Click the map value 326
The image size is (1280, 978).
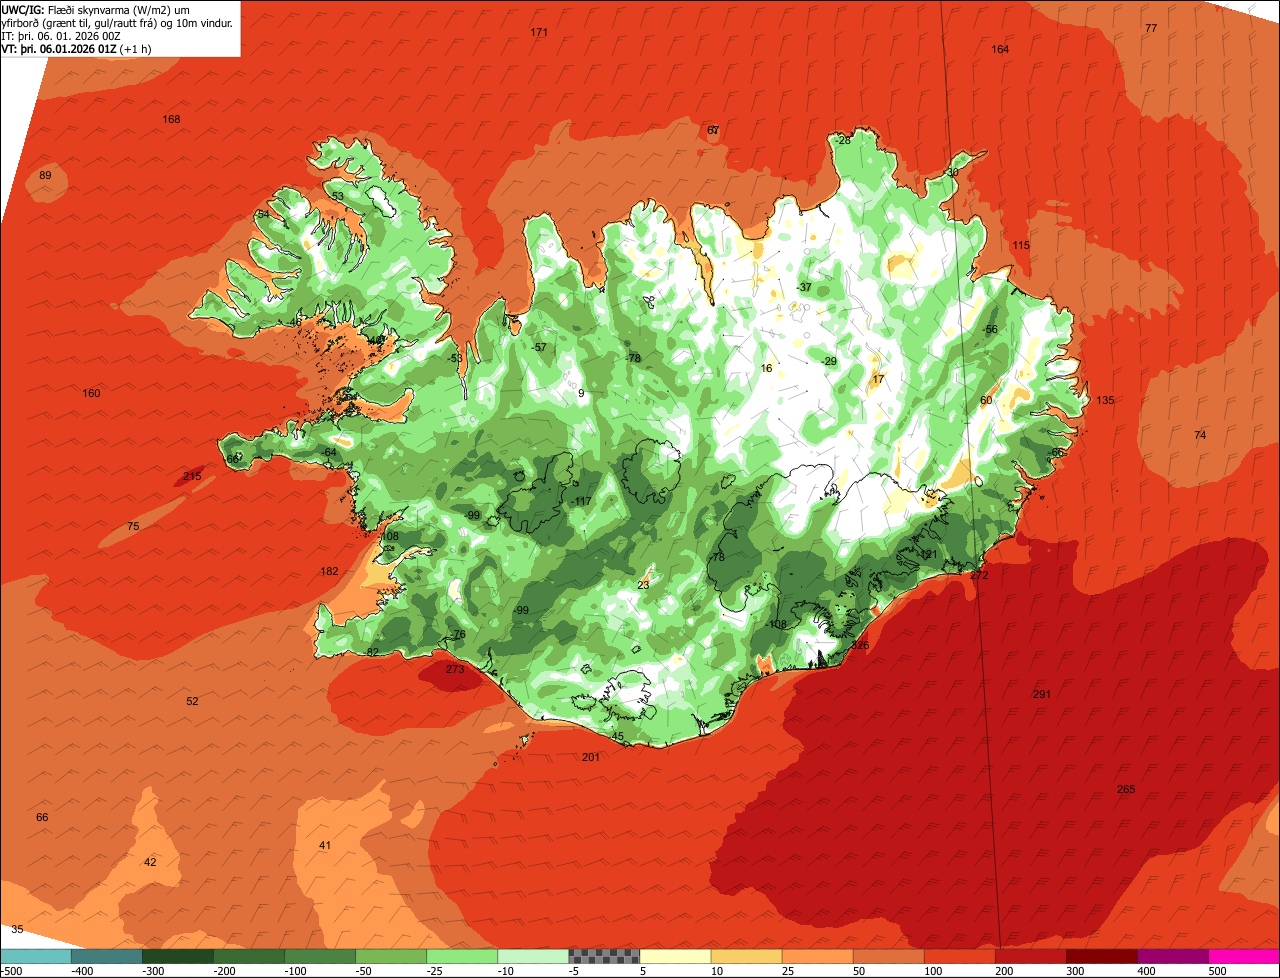point(860,645)
